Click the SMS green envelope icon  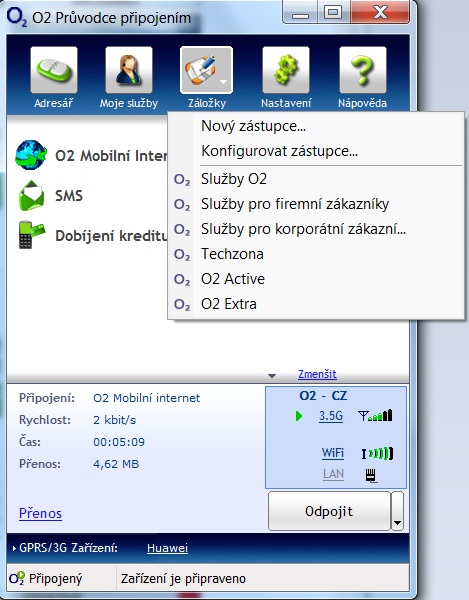click(x=31, y=196)
